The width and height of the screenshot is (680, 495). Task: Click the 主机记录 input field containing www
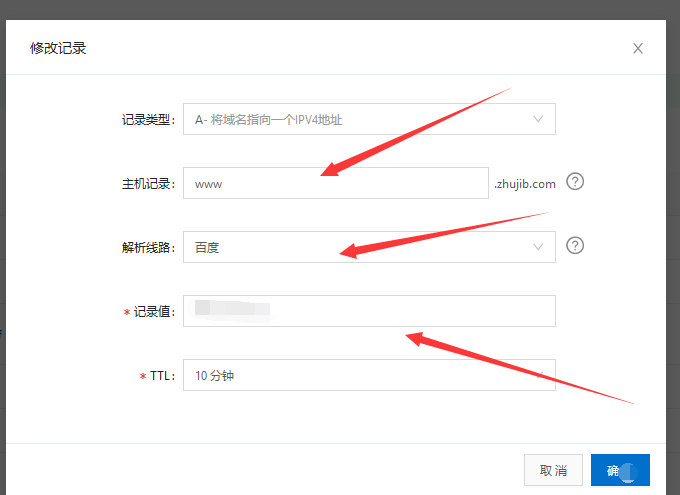336,183
